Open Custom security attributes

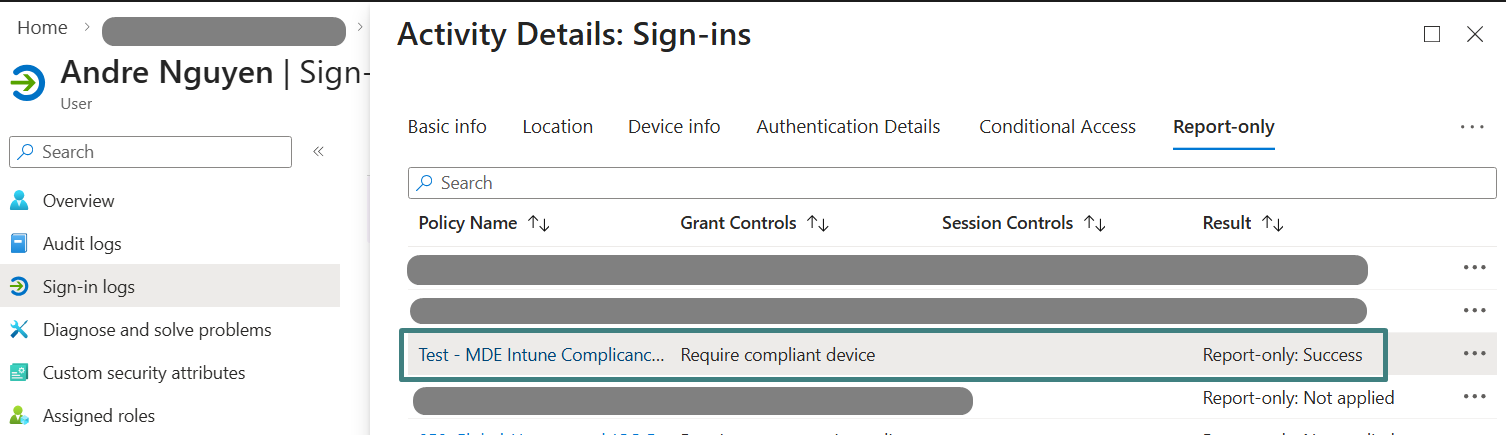(143, 373)
